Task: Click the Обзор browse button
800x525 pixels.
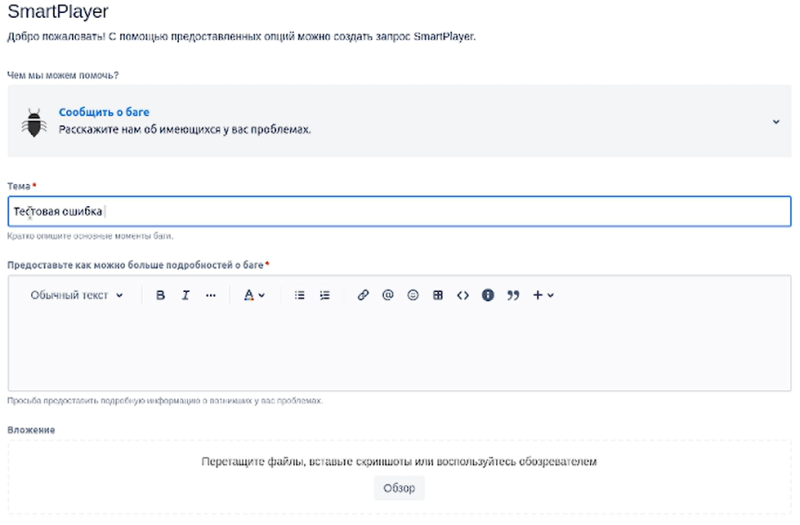Action: [399, 488]
